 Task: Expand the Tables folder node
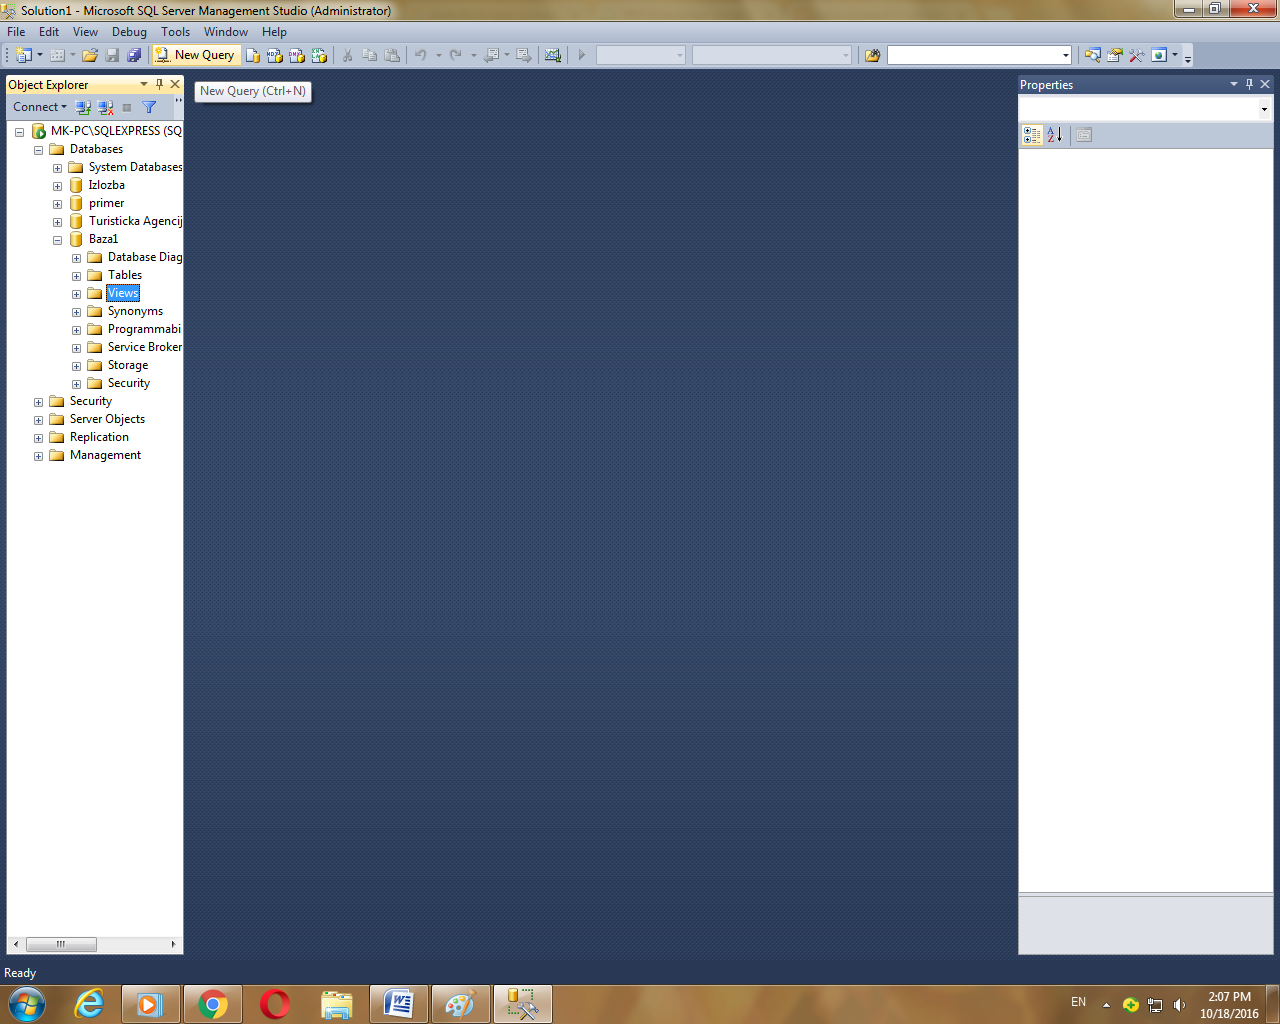[76, 276]
